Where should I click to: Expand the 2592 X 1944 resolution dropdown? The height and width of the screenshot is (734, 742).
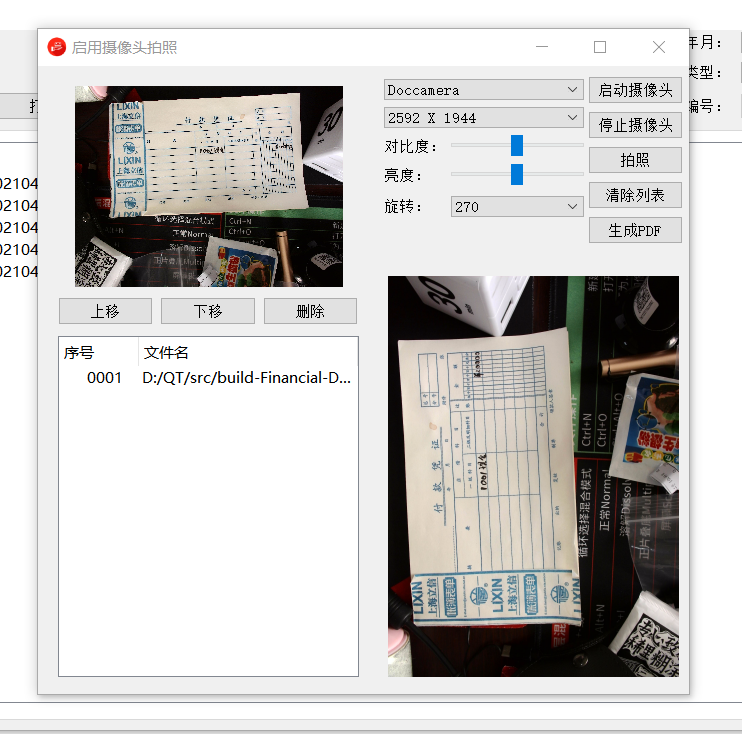tap(484, 118)
